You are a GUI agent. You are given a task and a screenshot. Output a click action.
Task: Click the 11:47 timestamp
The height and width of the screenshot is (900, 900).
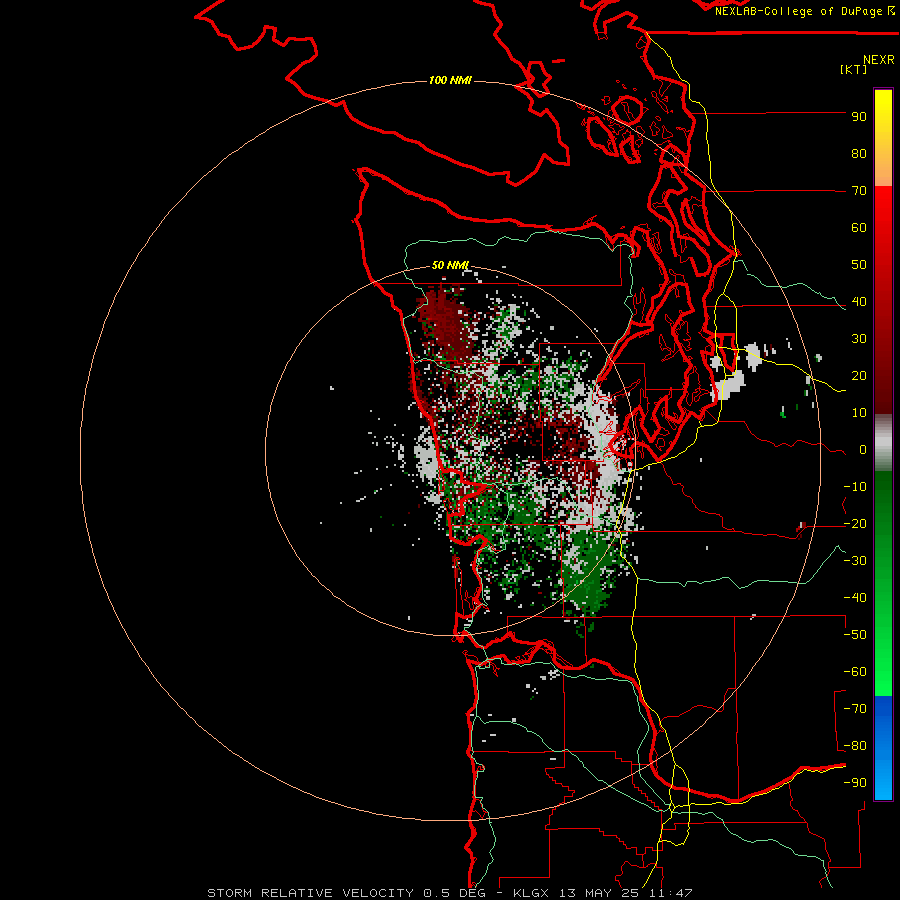[670, 893]
